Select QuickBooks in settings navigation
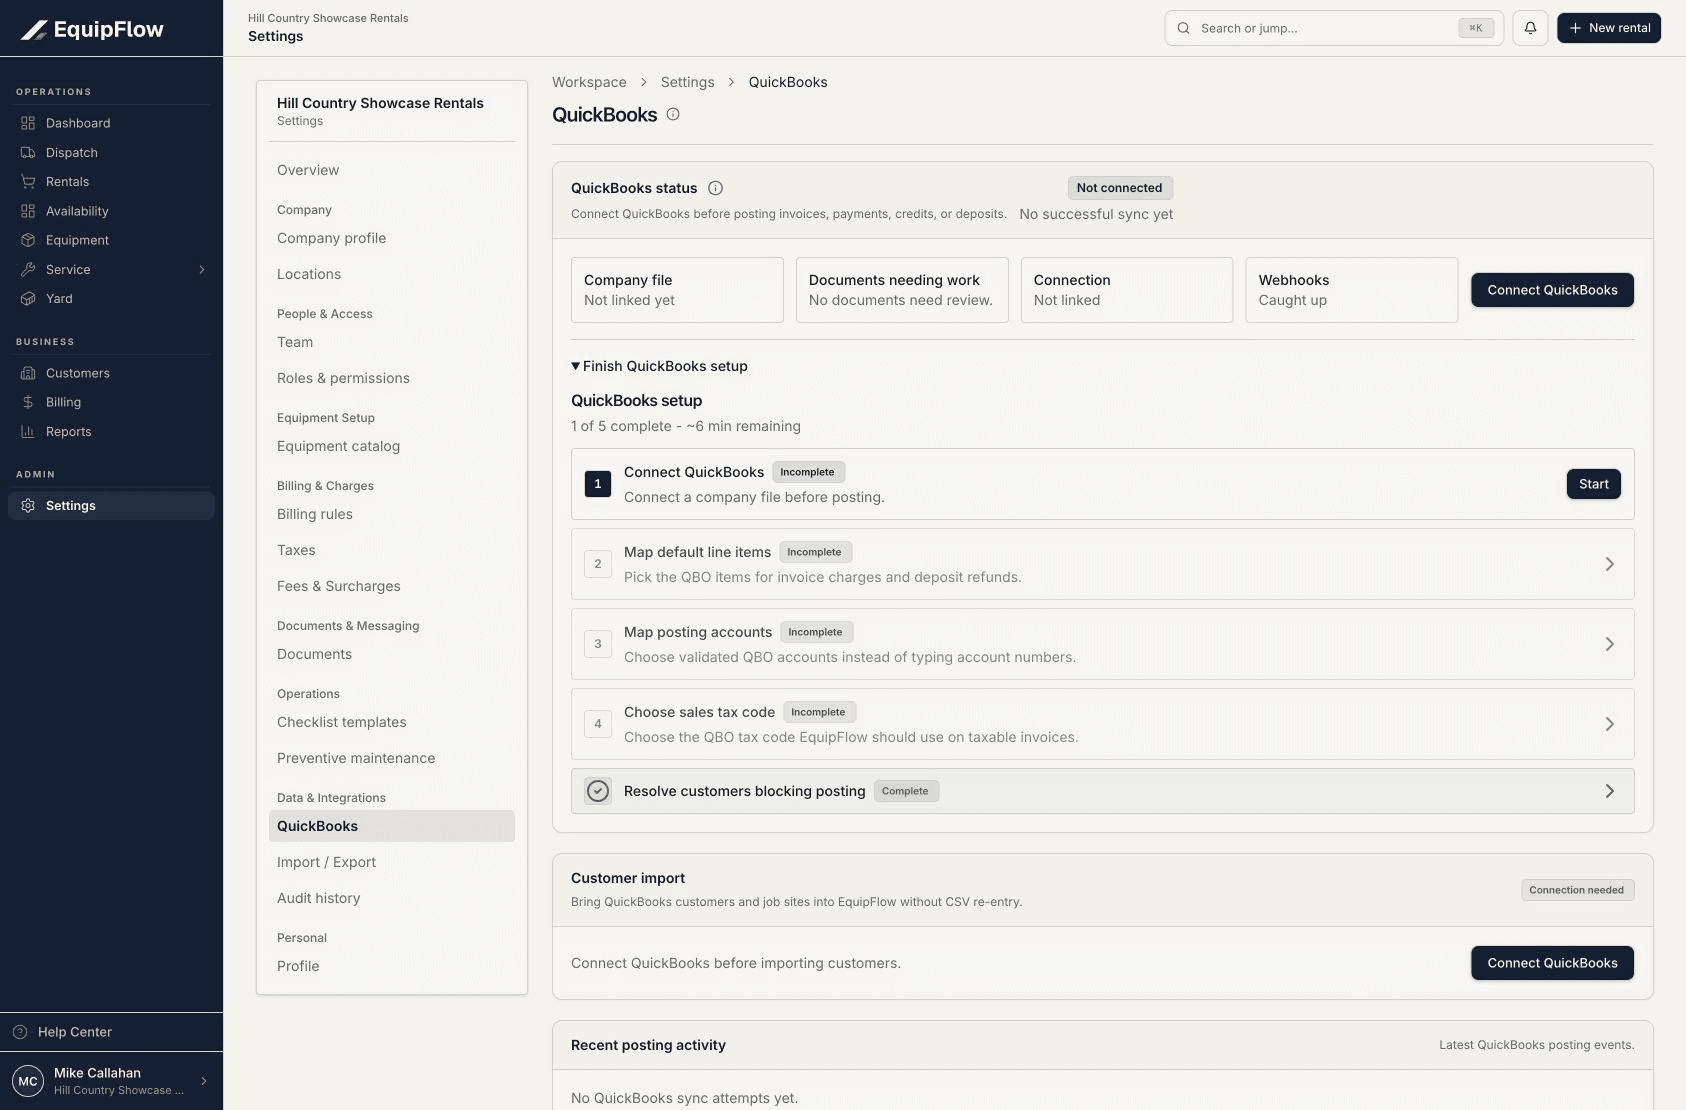The height and width of the screenshot is (1110, 1686). [x=391, y=826]
